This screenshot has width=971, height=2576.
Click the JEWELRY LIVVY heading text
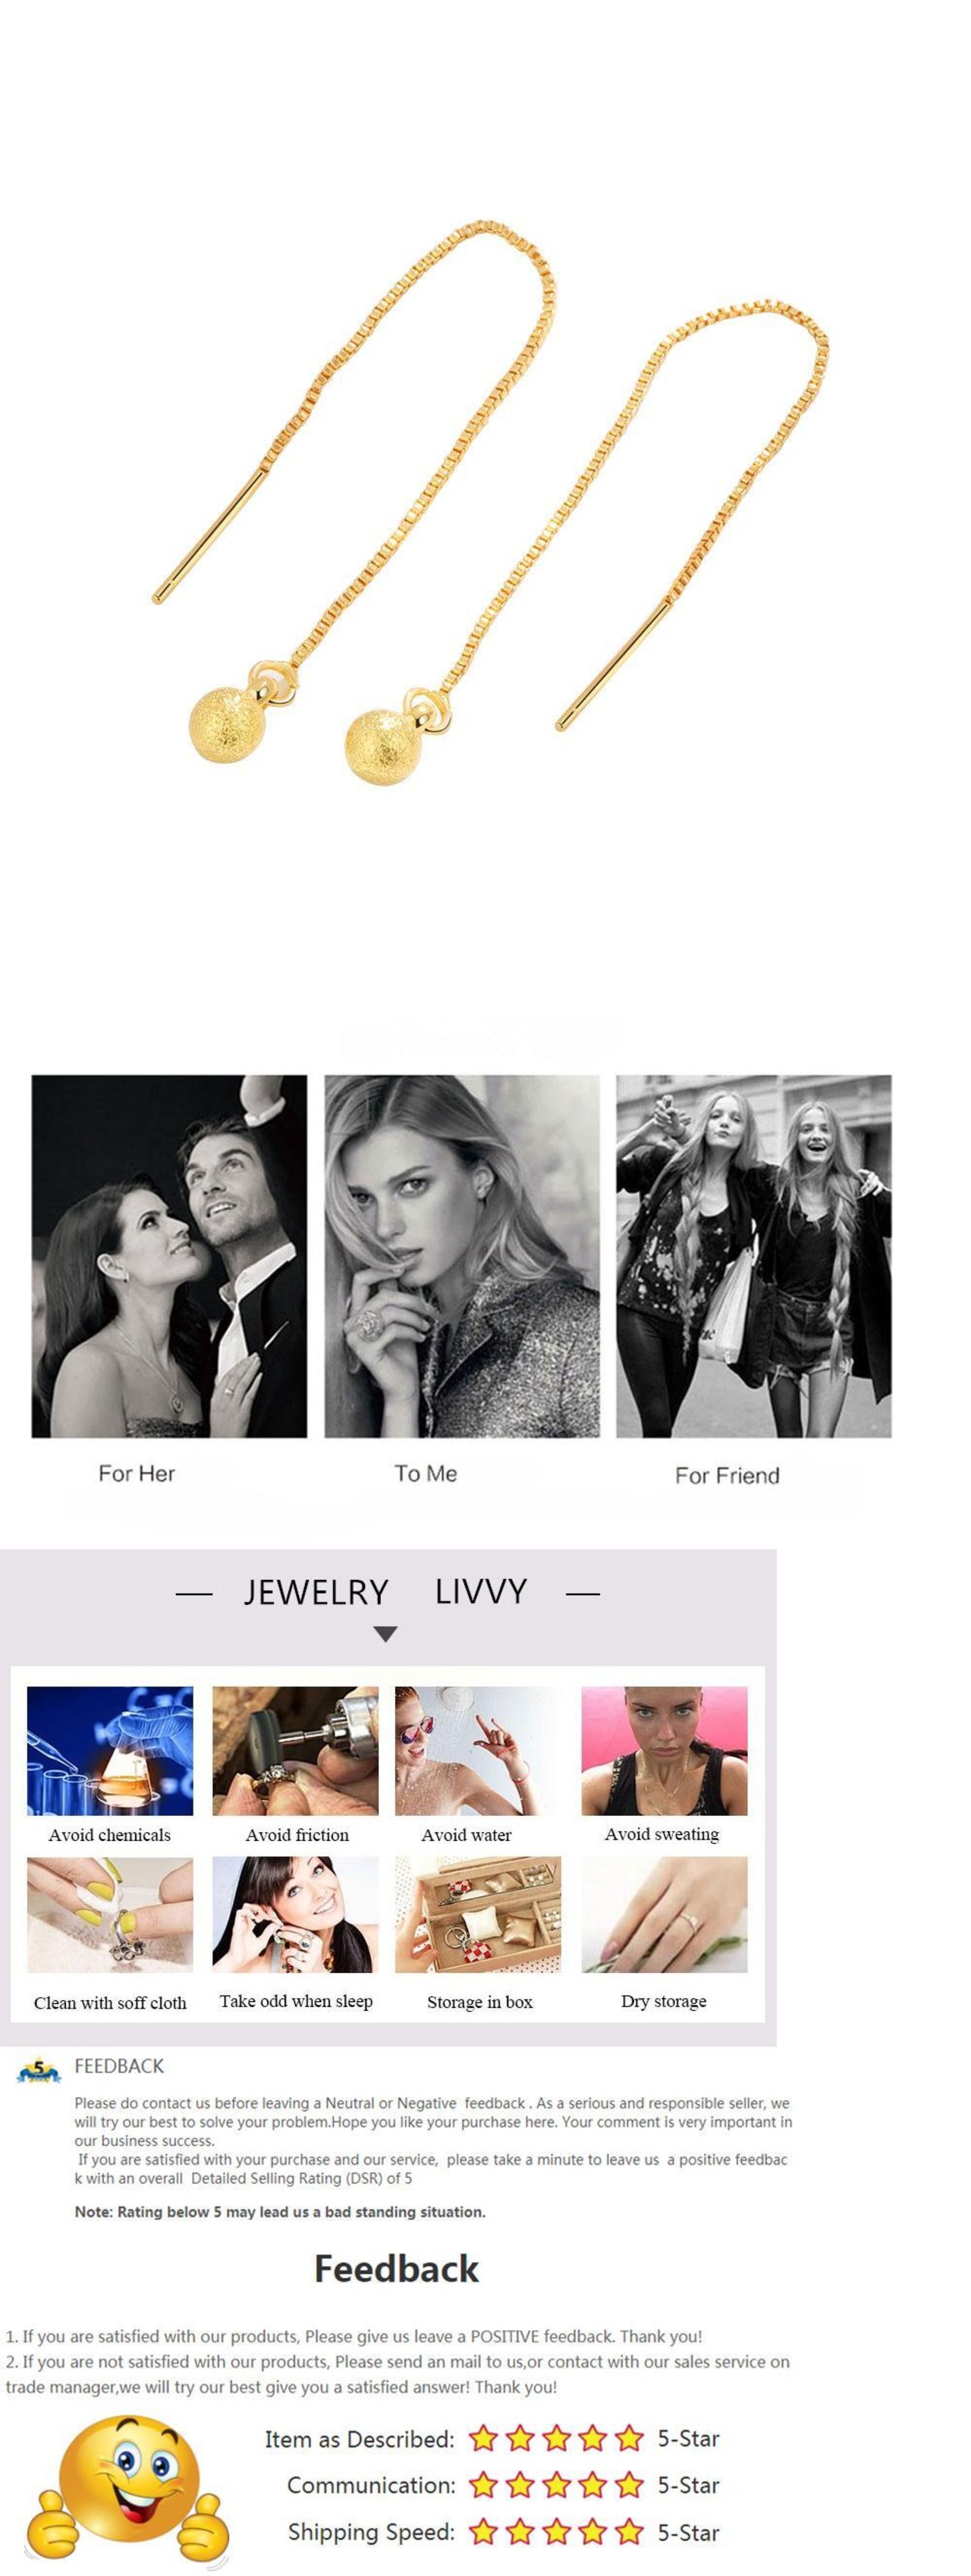[x=385, y=1591]
